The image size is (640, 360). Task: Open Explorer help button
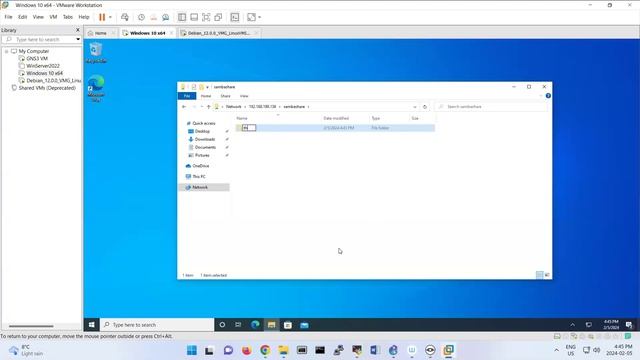[x=548, y=96]
